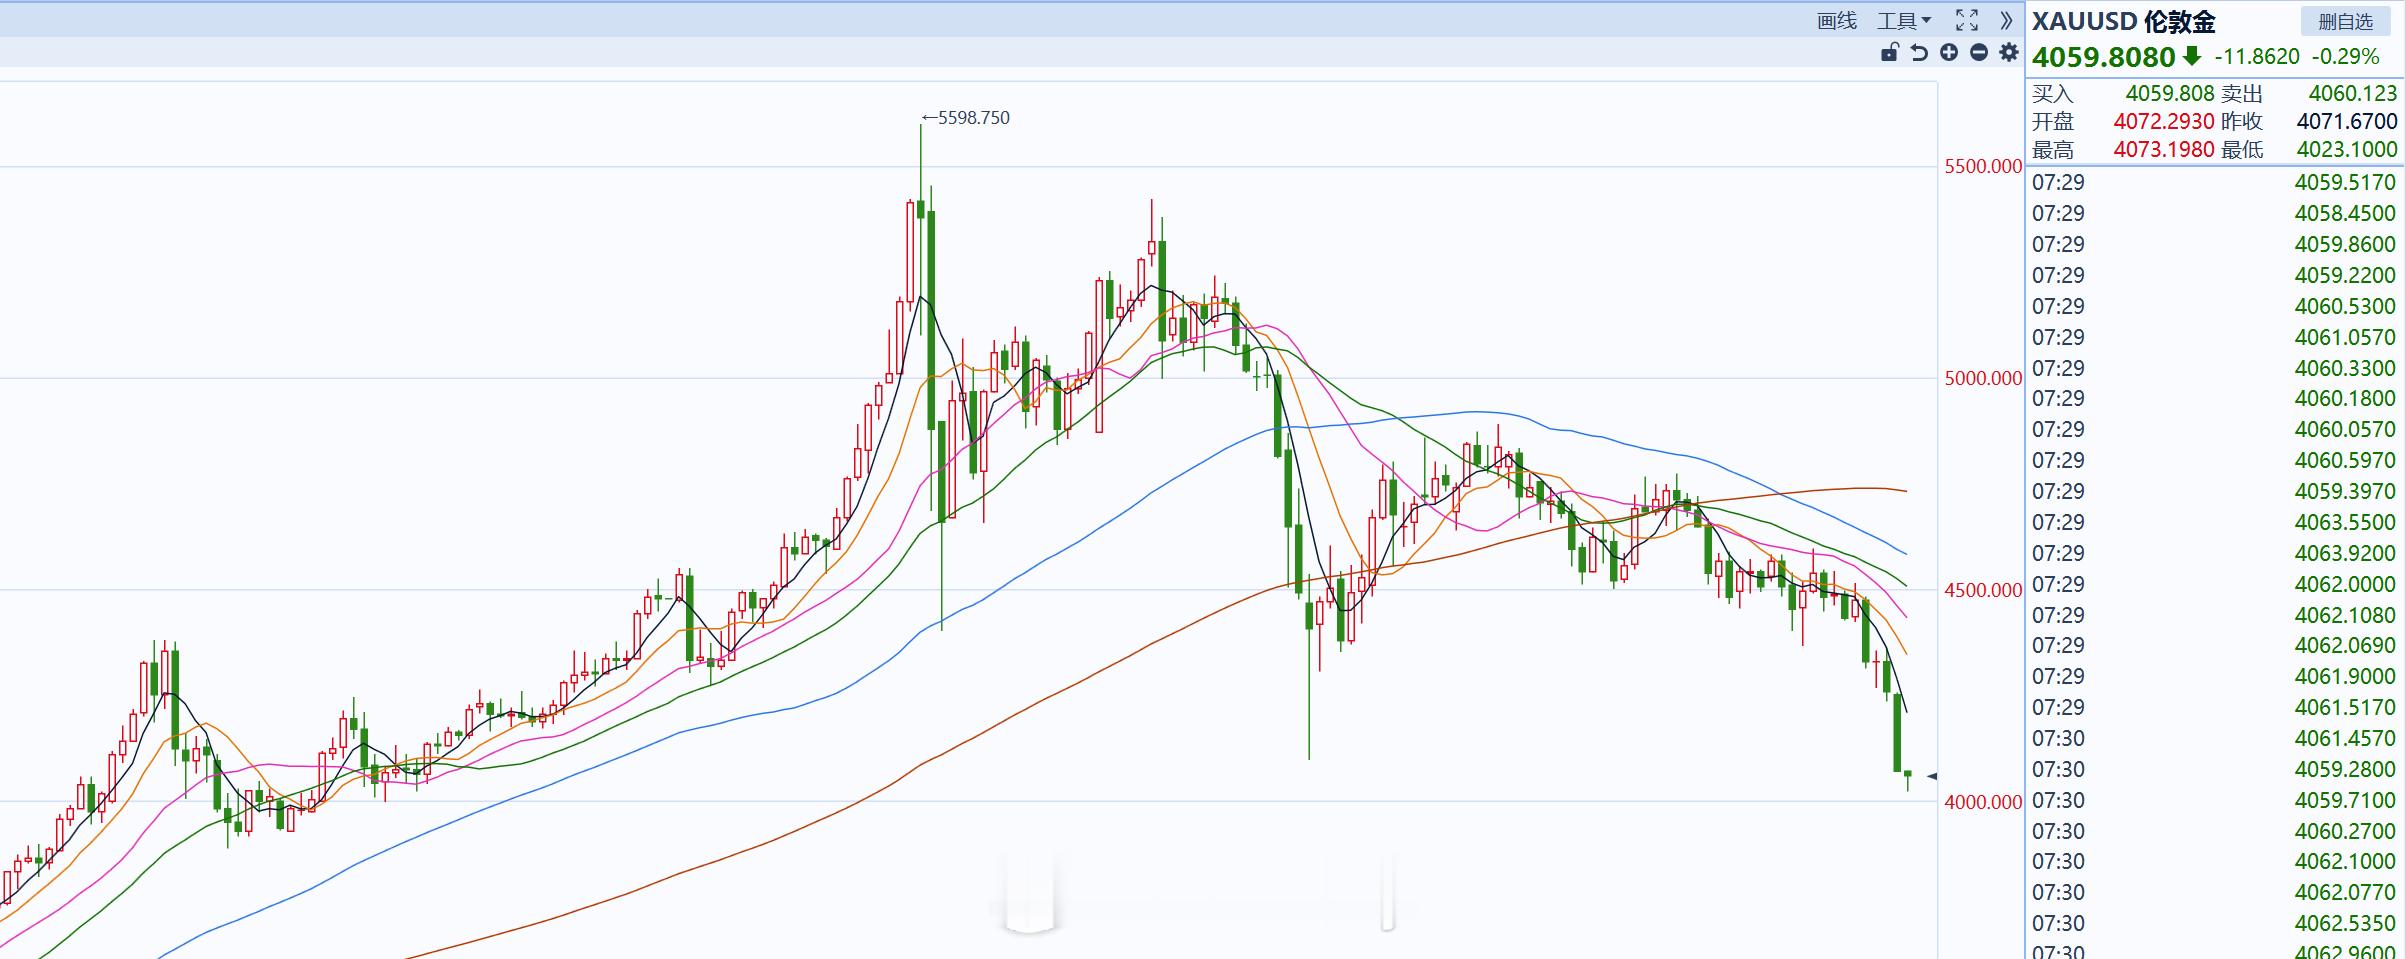
Task: Click tick price 4063.9200
Action: tap(2345, 554)
